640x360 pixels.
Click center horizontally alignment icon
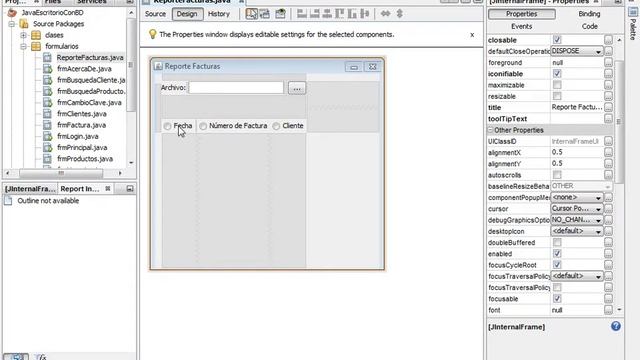[327, 14]
